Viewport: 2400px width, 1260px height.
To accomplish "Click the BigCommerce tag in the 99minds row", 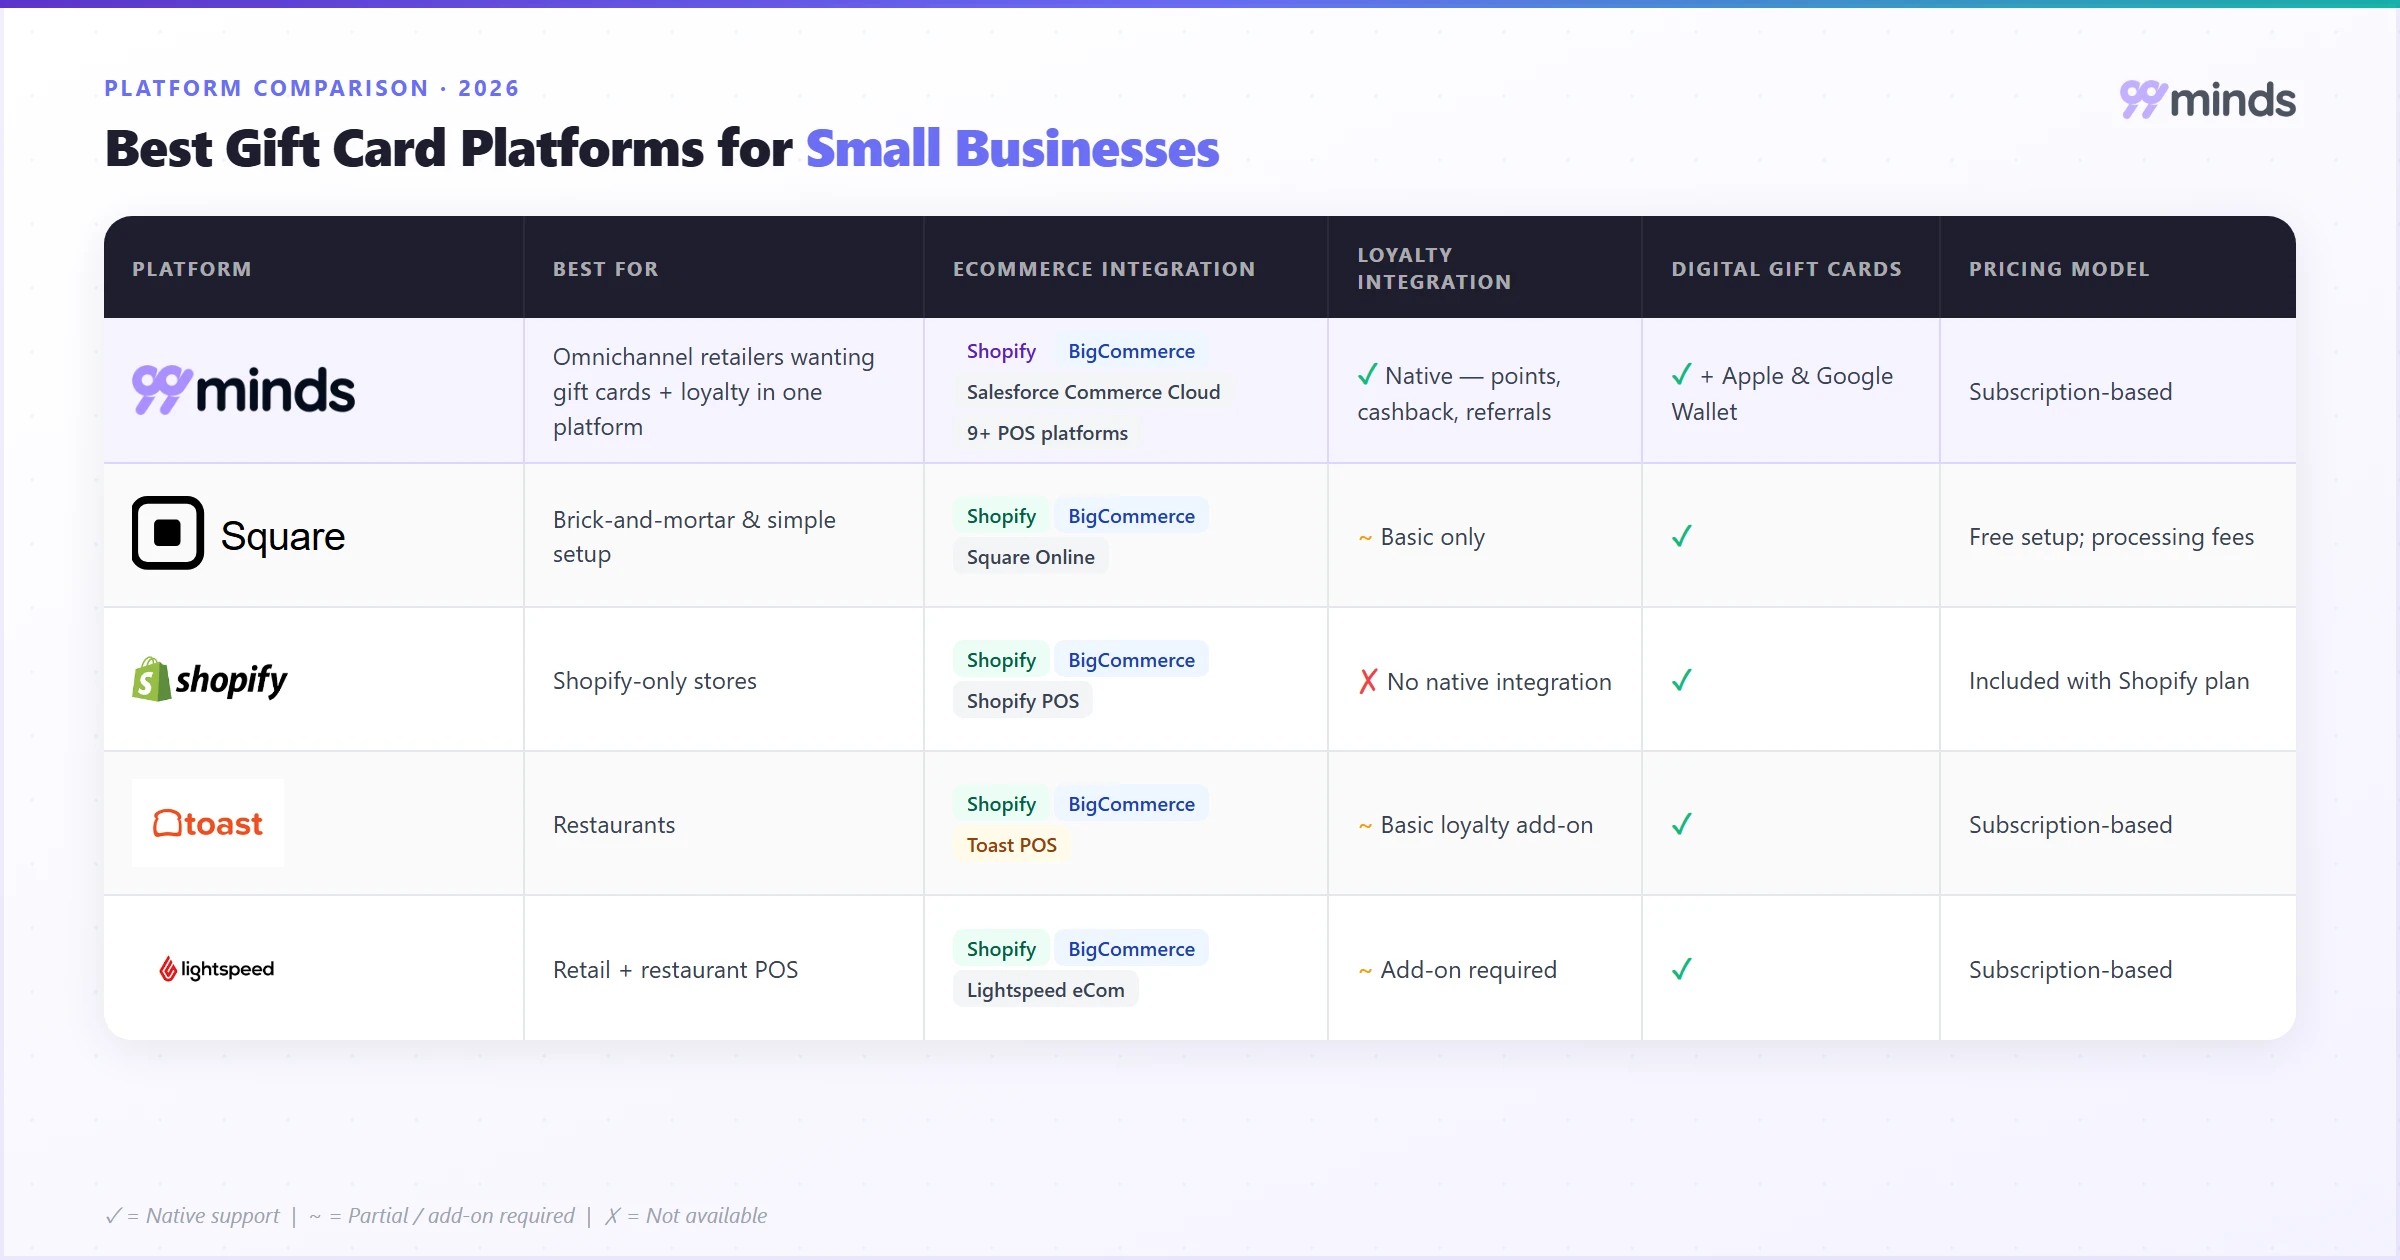I will pos(1131,351).
